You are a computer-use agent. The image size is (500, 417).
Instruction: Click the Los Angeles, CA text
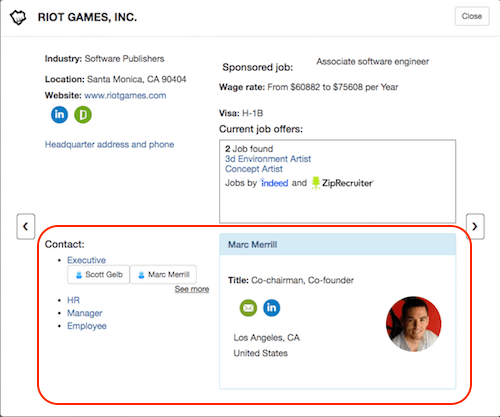click(267, 338)
